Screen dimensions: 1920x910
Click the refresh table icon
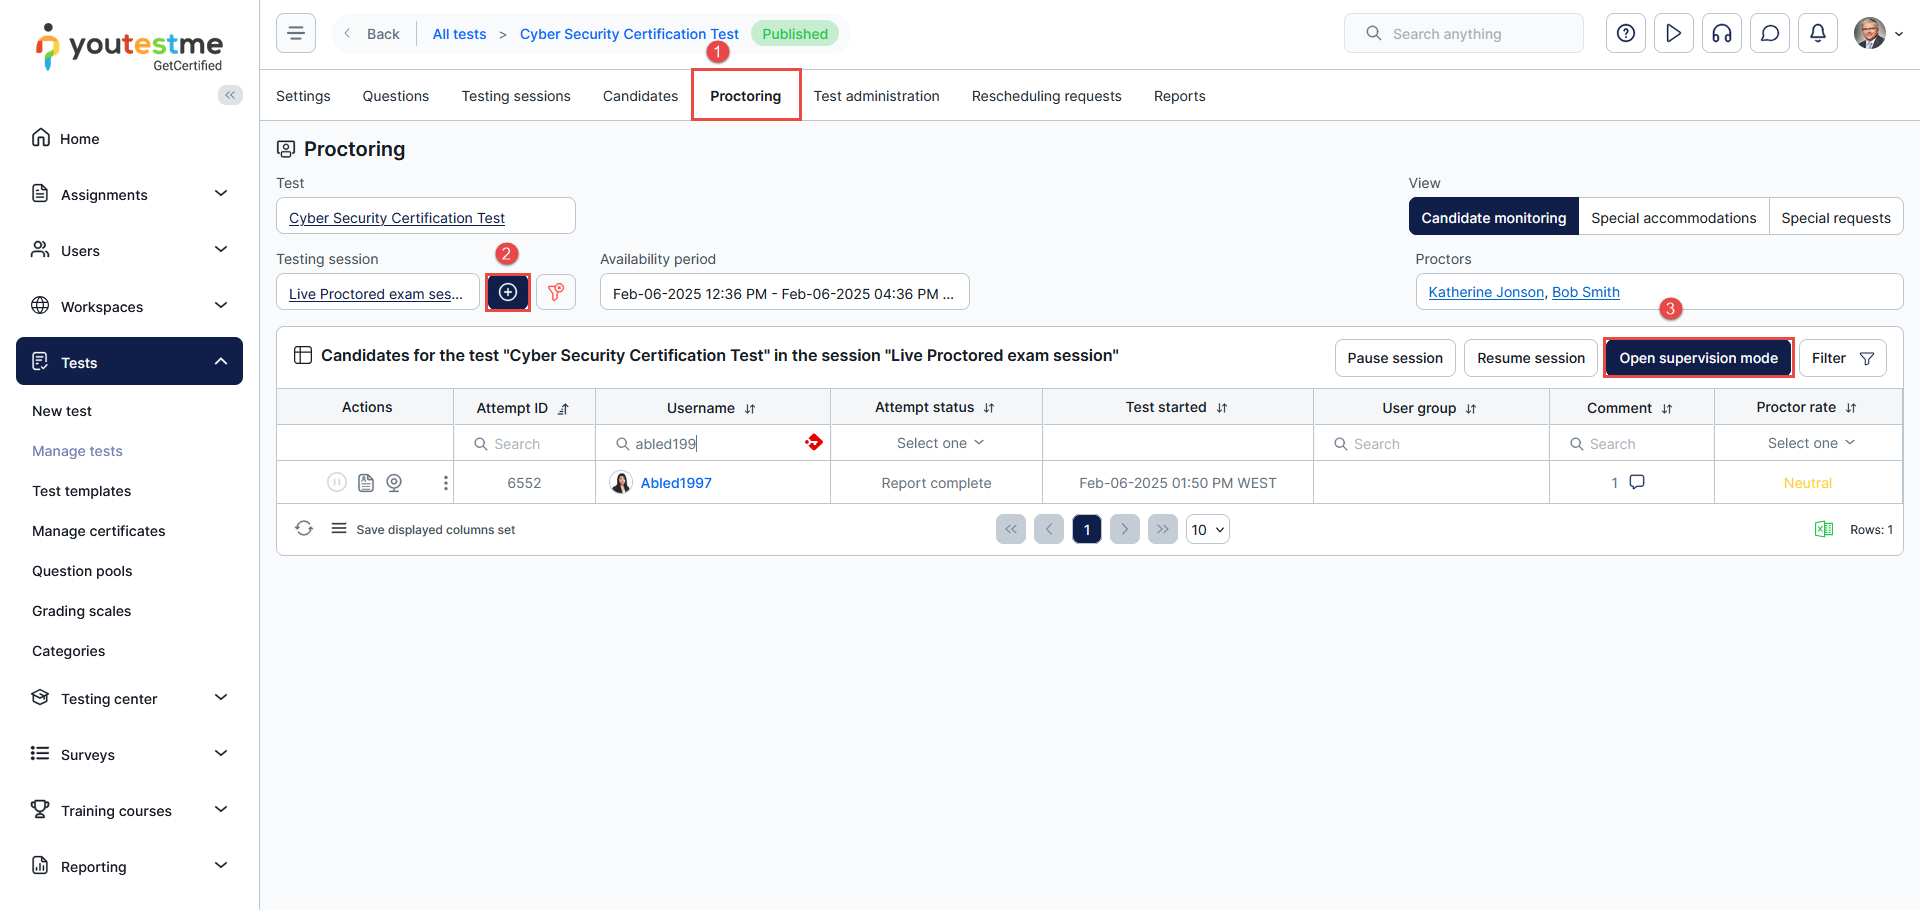click(304, 529)
